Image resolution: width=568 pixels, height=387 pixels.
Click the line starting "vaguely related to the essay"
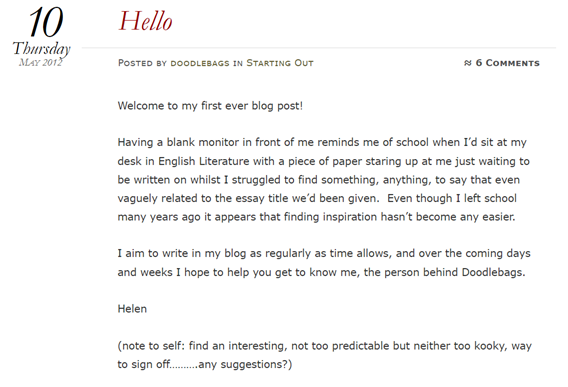[x=317, y=198]
